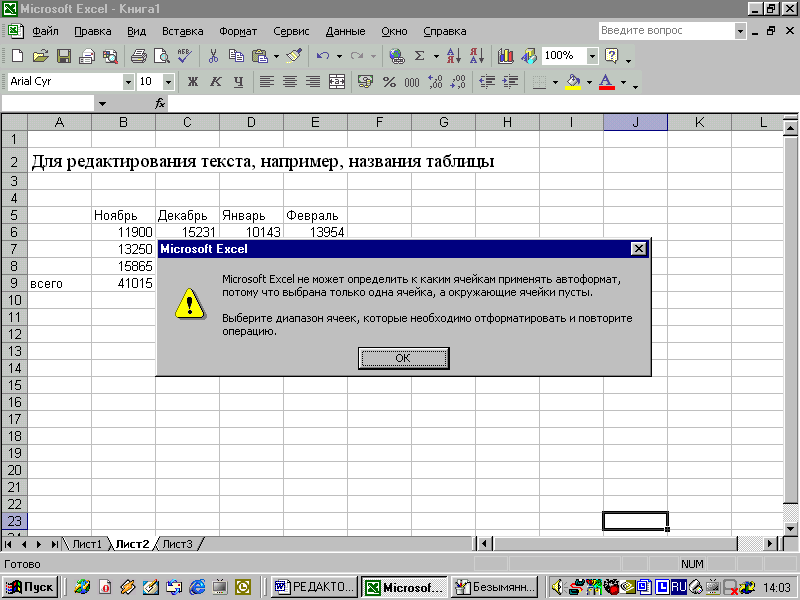This screenshot has width=800, height=600.
Task: Open the Paste options dropdown arrow
Action: click(277, 56)
